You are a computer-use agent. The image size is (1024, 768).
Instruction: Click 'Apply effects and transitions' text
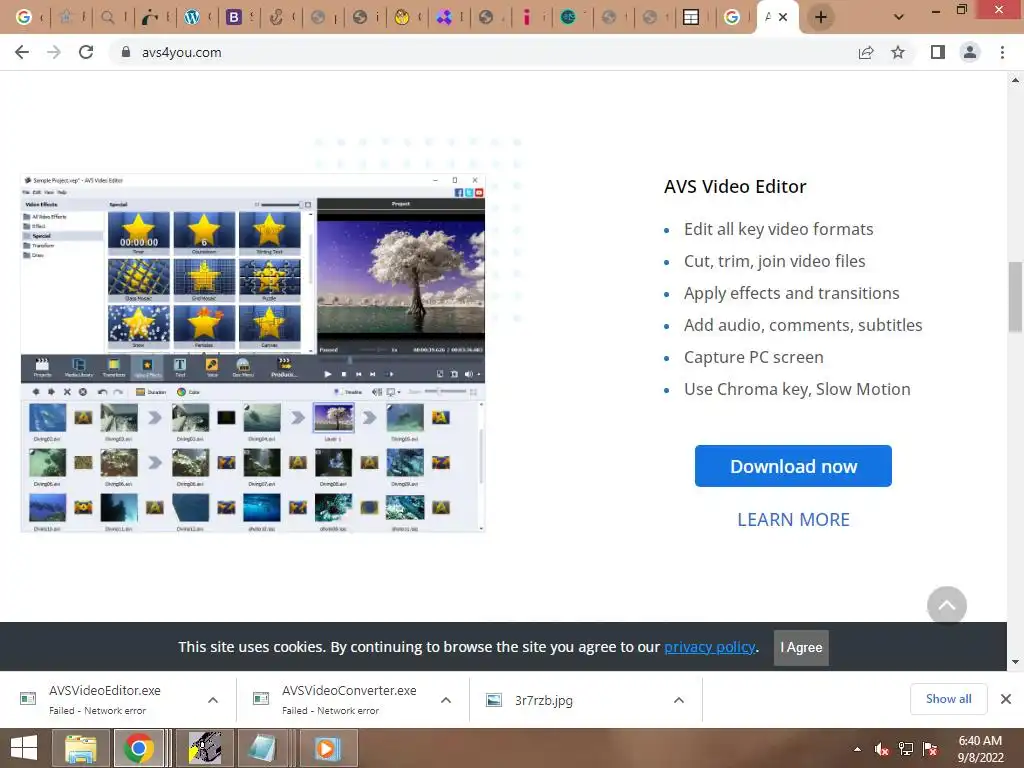(792, 293)
